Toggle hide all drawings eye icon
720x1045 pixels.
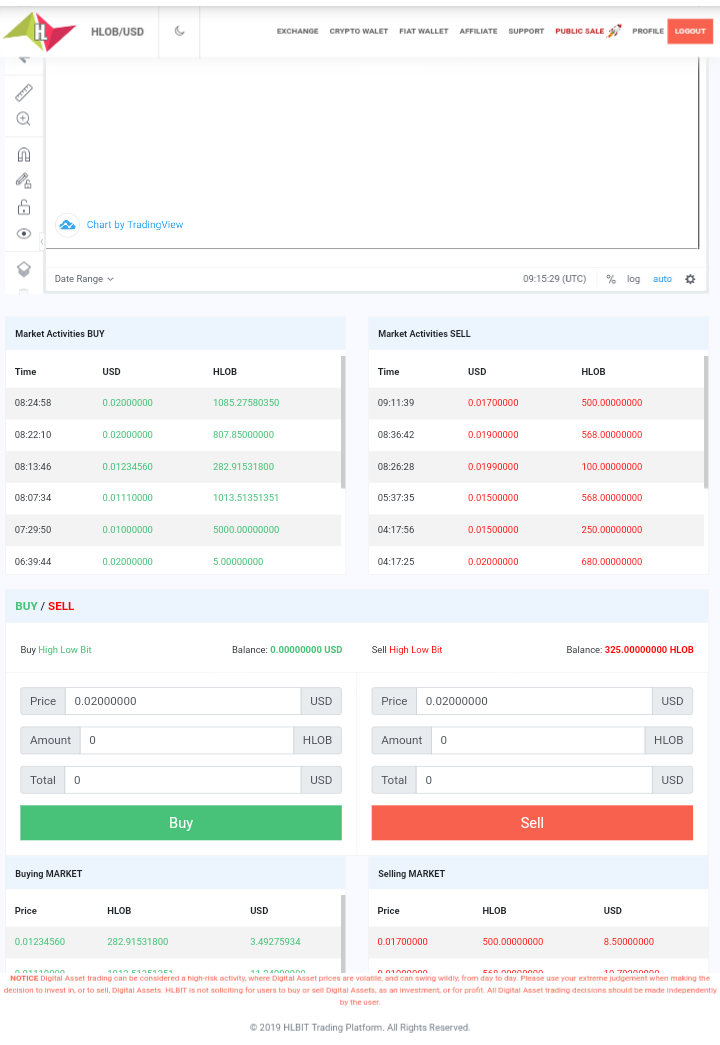24,233
